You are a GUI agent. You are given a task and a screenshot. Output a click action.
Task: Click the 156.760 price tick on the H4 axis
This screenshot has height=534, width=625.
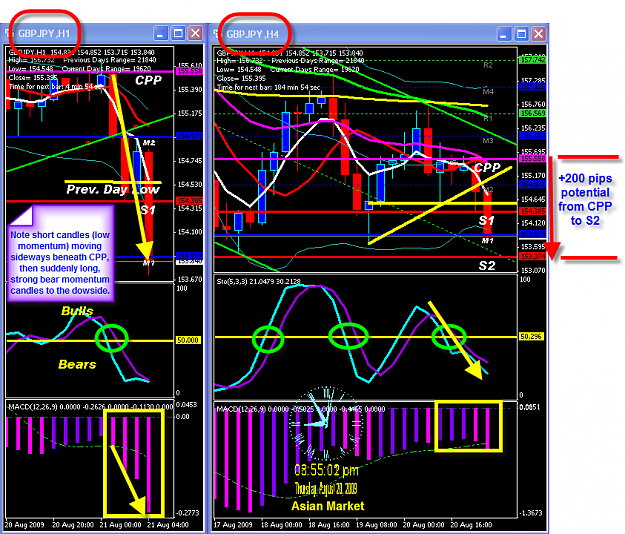pyautogui.click(x=533, y=104)
